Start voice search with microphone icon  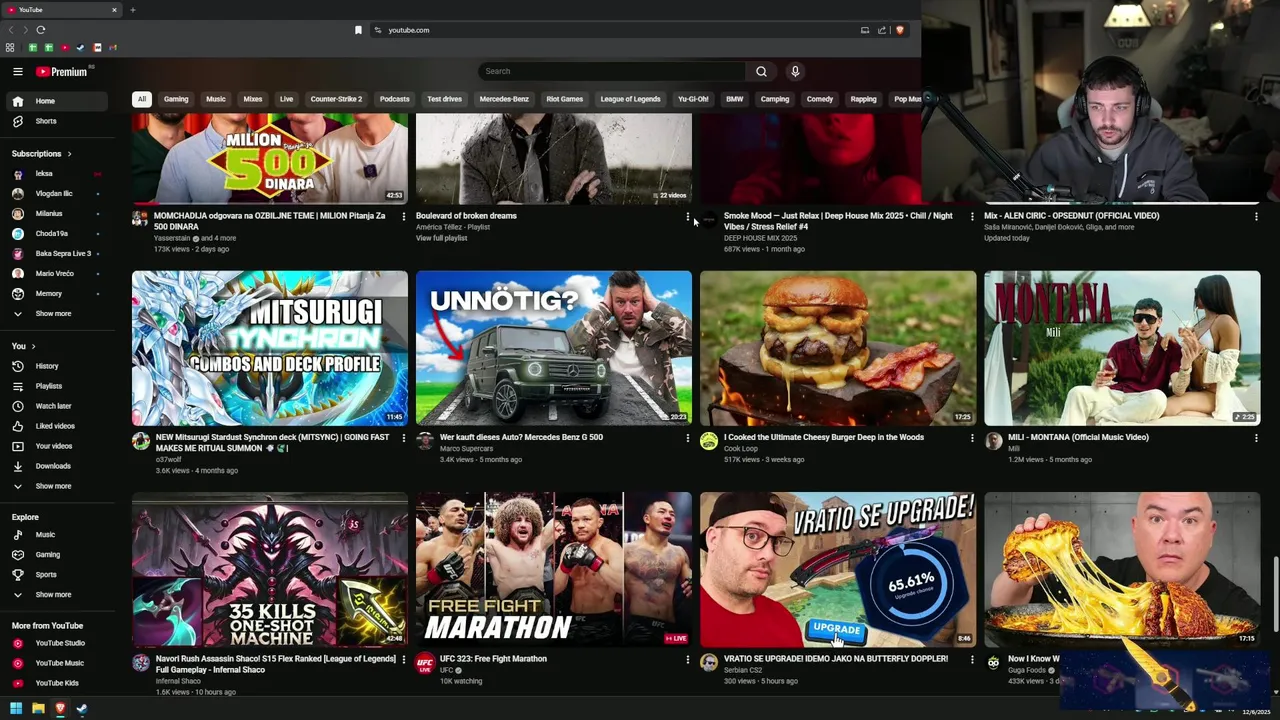point(795,72)
